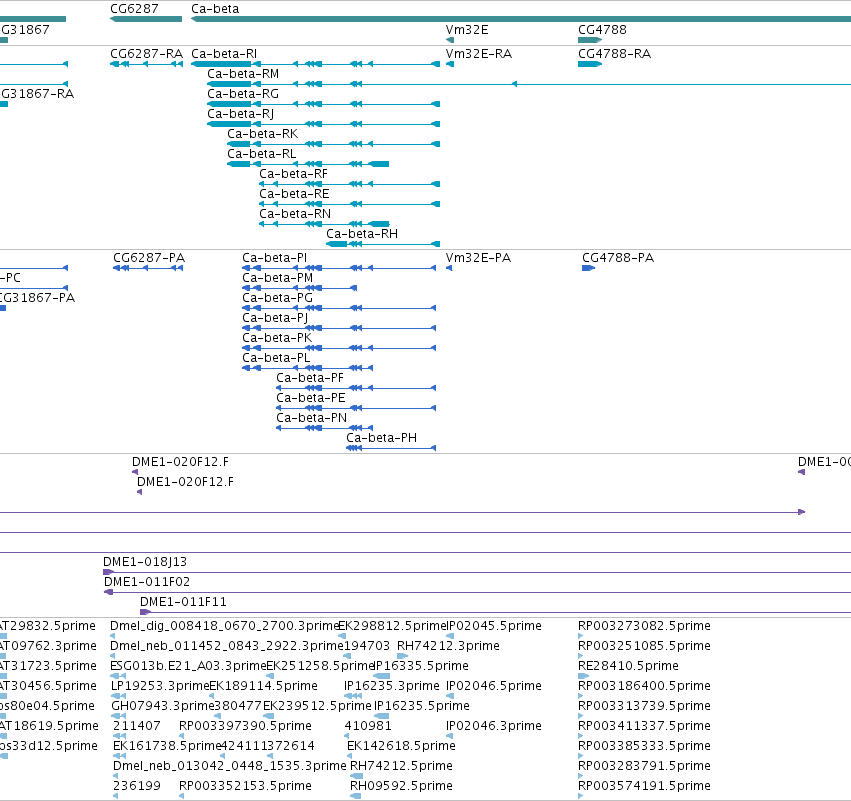Open the 211407 EST label
The width and height of the screenshot is (851, 801).
(x=137, y=727)
